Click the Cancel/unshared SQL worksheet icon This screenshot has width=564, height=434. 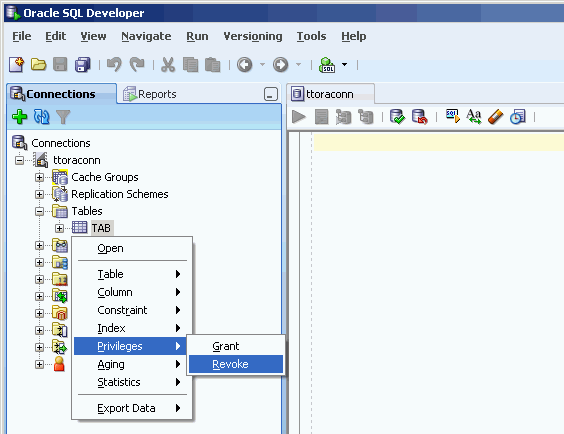pos(452,117)
